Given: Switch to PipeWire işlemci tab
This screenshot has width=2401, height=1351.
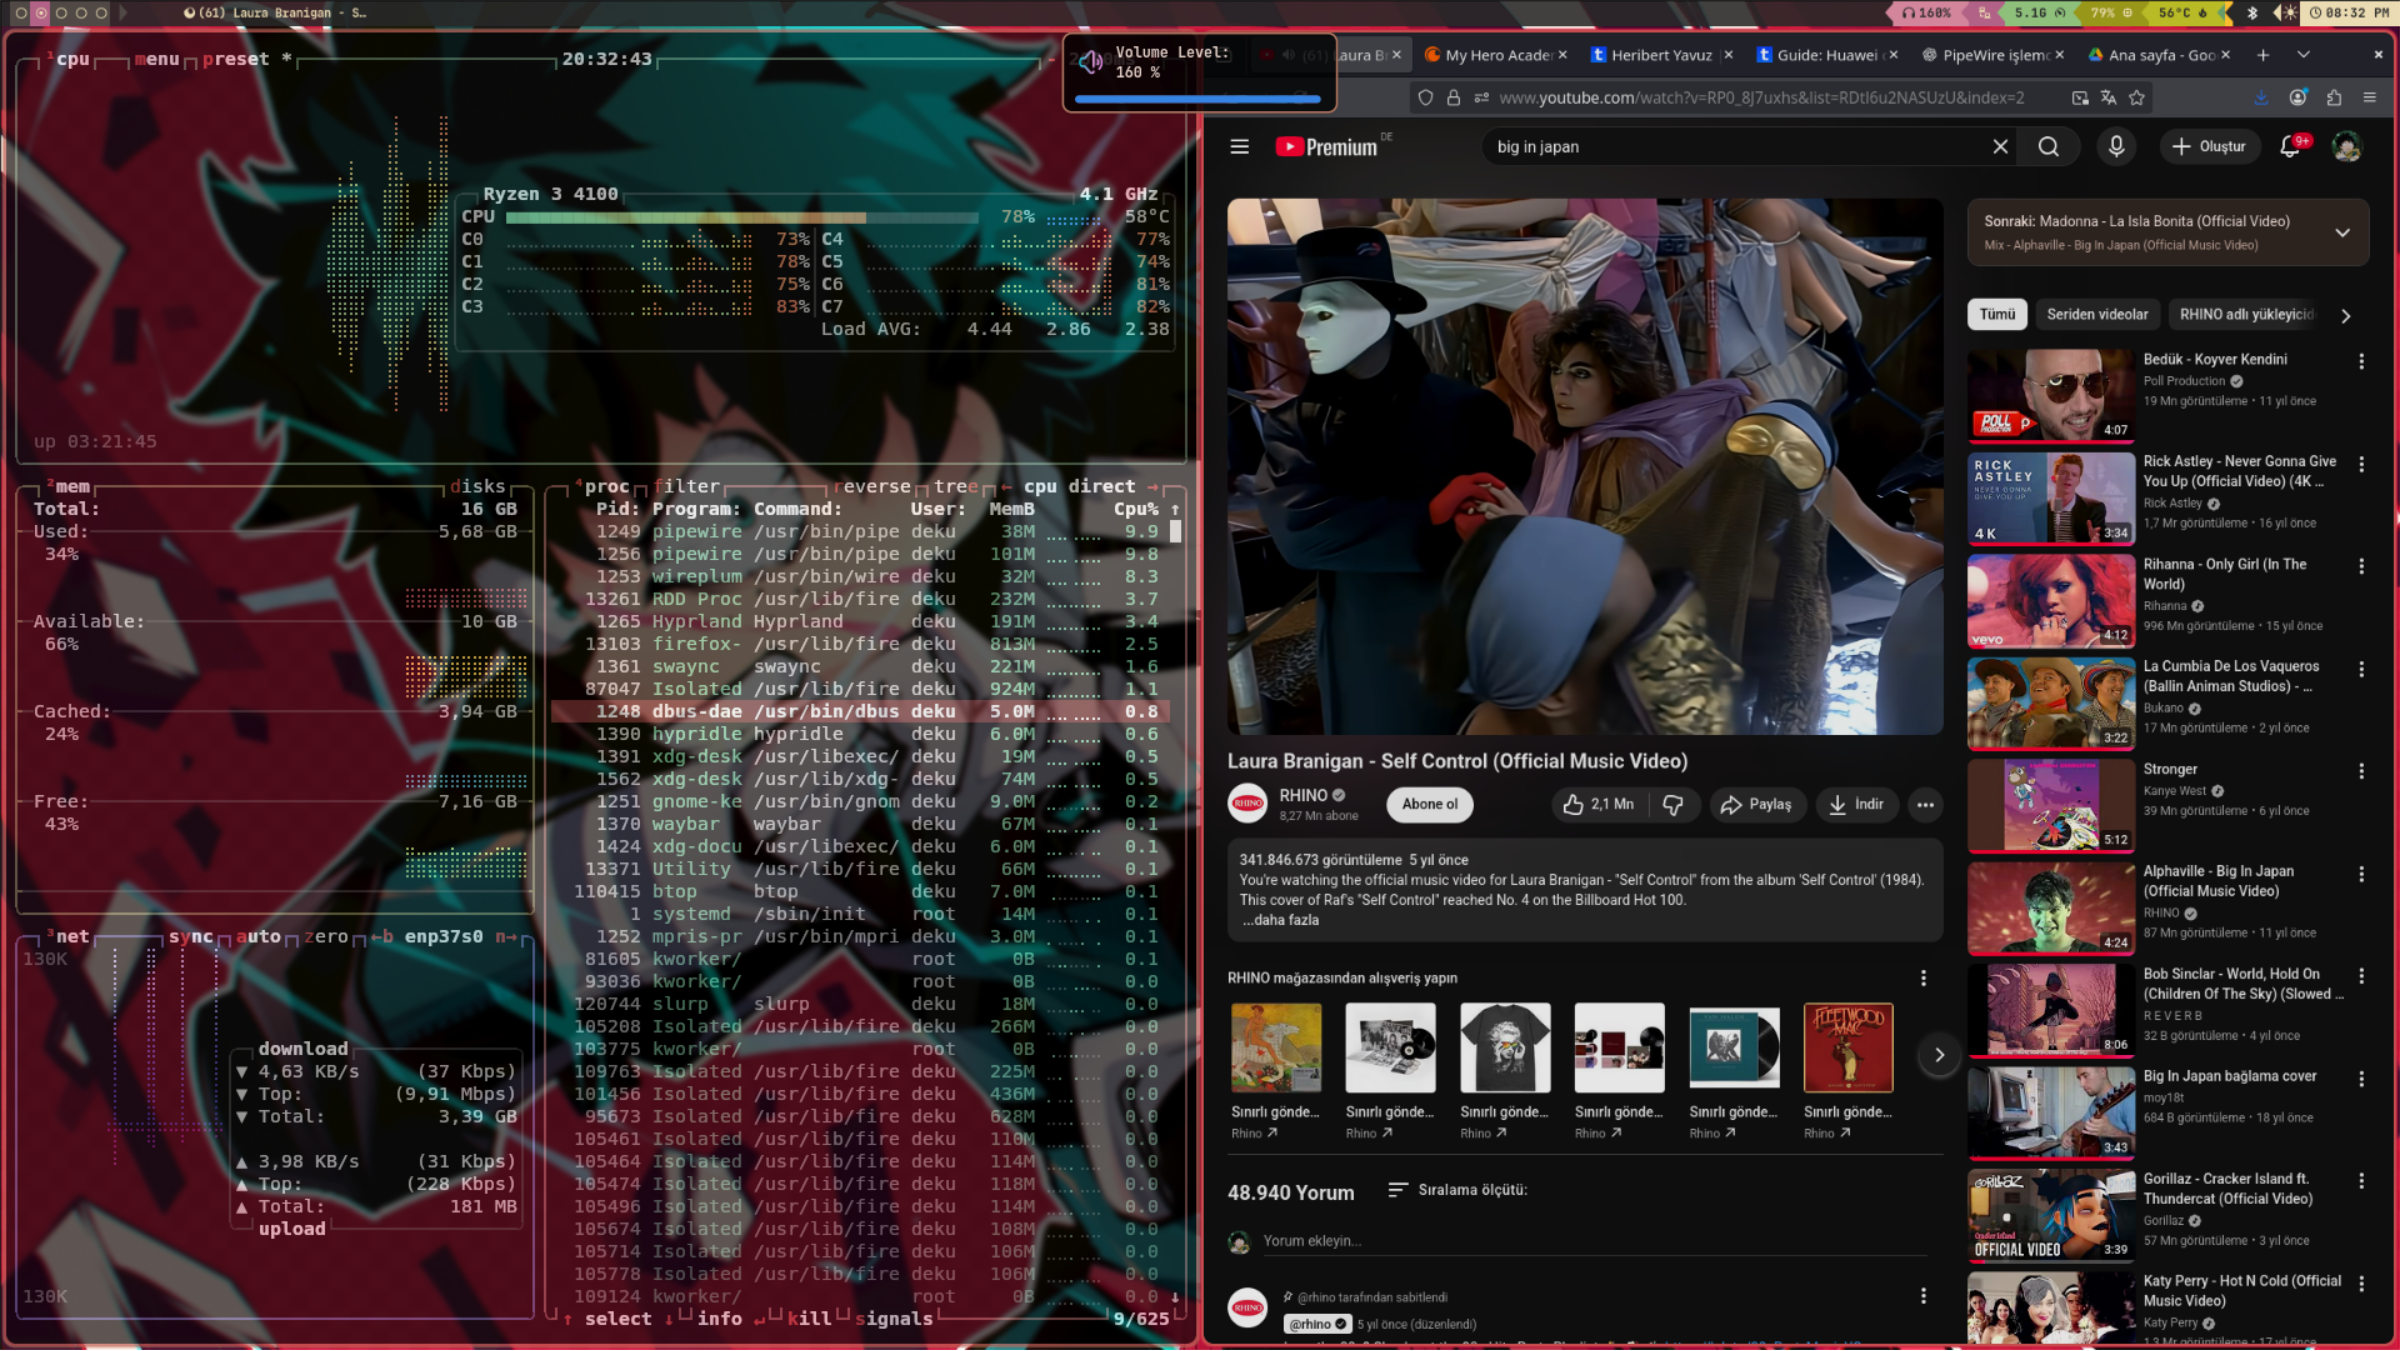Looking at the screenshot, I should coord(1992,55).
